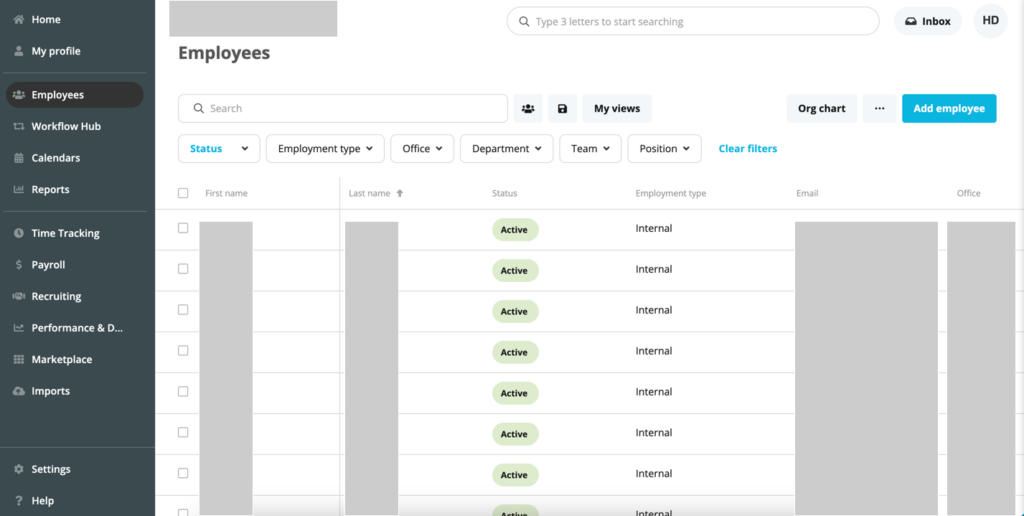Click the Imports cloud icon
1024x516 pixels.
(x=18, y=391)
